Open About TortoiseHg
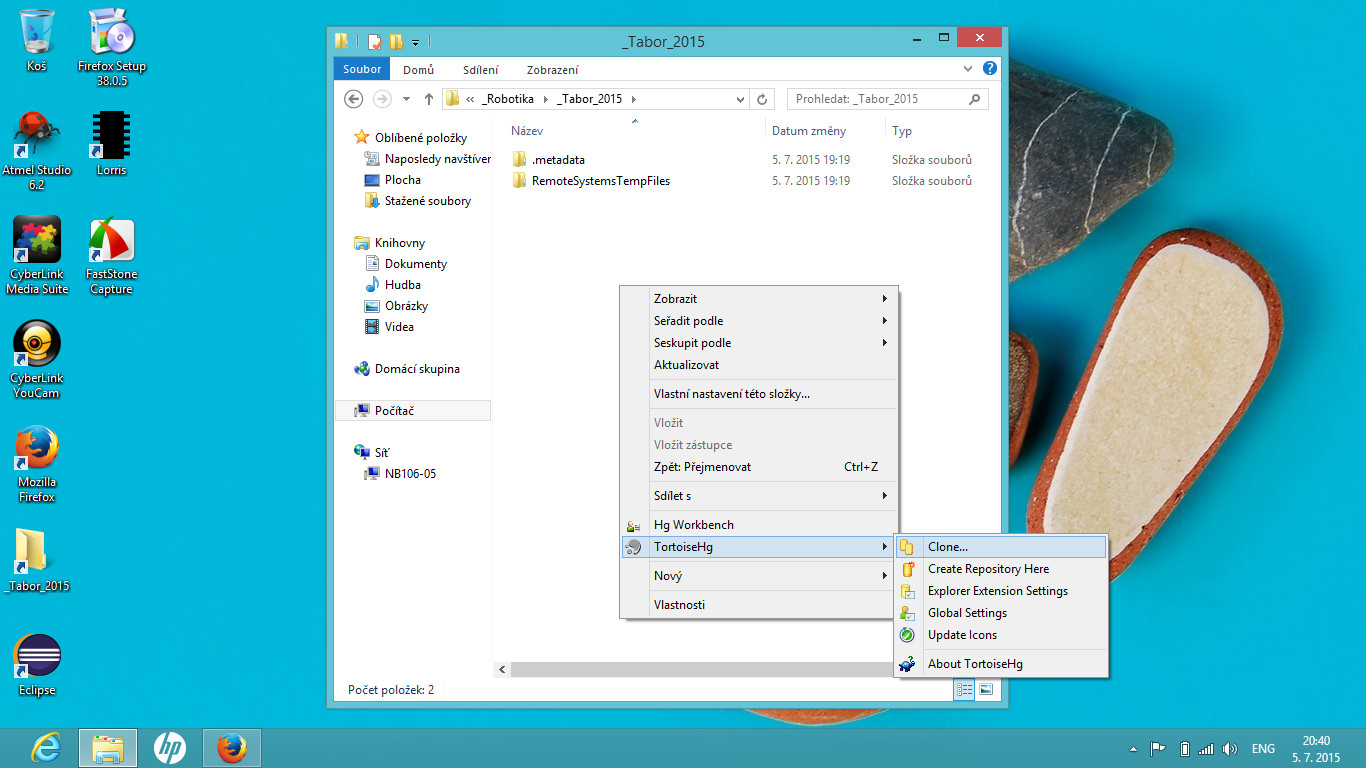Screen dimensions: 1366x768 click(975, 664)
